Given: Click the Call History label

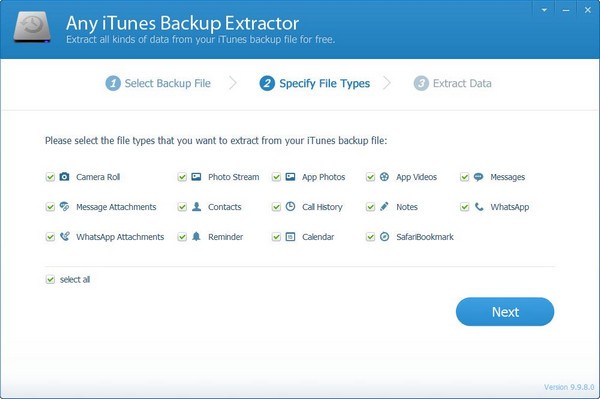Looking at the screenshot, I should [322, 207].
